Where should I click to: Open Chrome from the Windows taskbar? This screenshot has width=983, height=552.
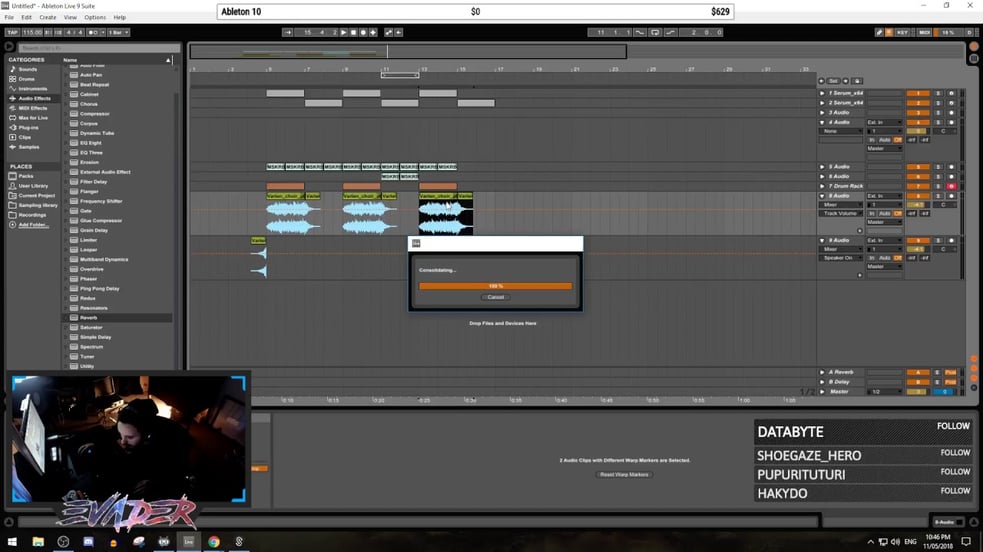tap(214, 541)
